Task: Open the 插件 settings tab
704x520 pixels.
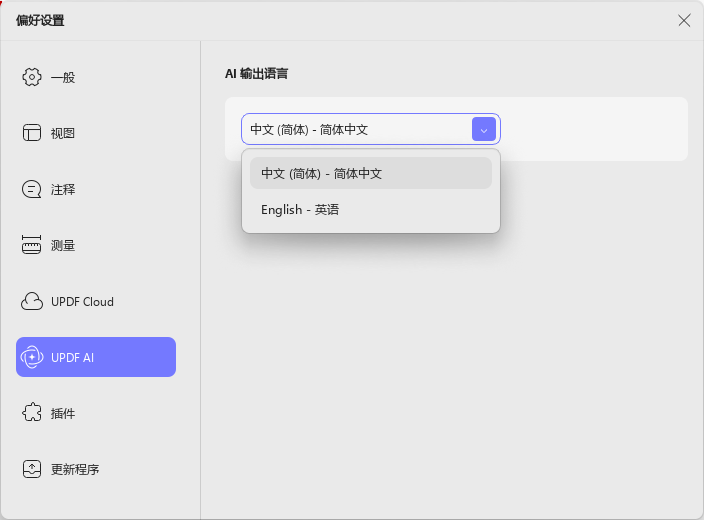Action: pos(96,413)
